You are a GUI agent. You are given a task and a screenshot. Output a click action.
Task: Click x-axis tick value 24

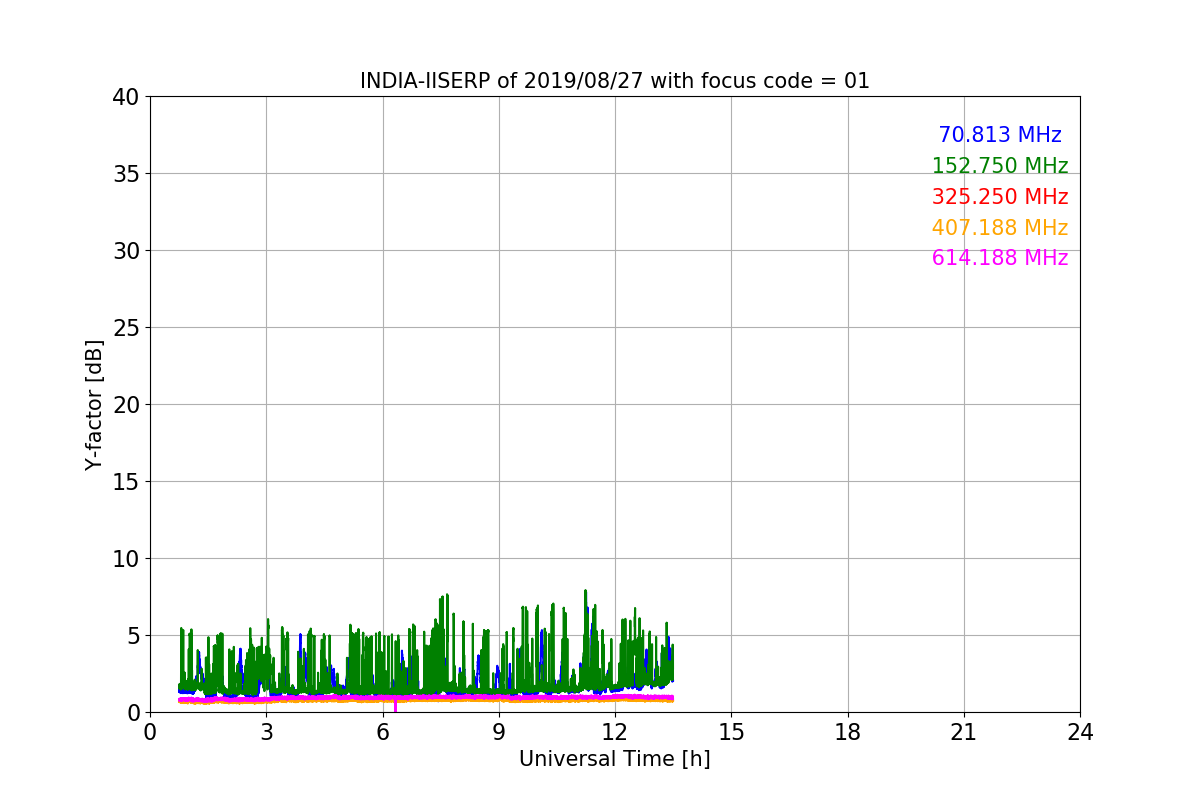pyautogui.click(x=1080, y=732)
